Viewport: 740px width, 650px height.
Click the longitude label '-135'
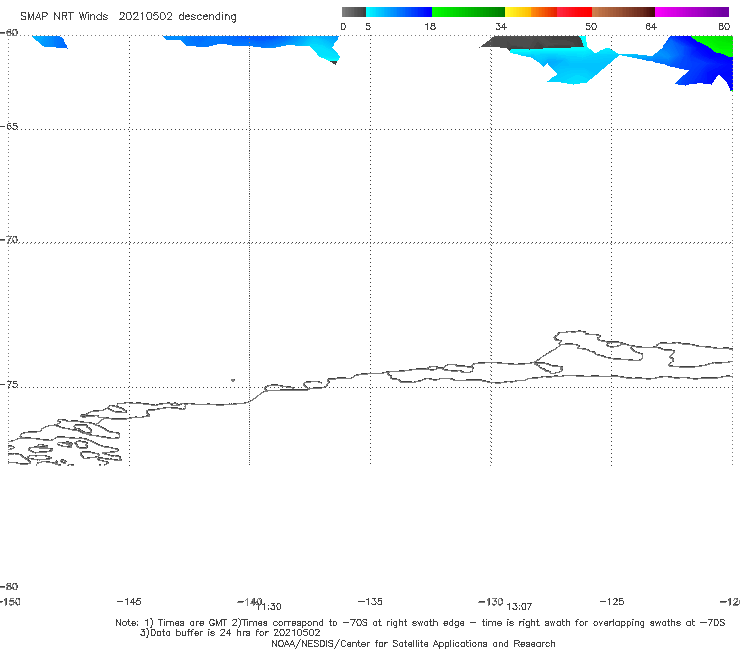(x=370, y=601)
